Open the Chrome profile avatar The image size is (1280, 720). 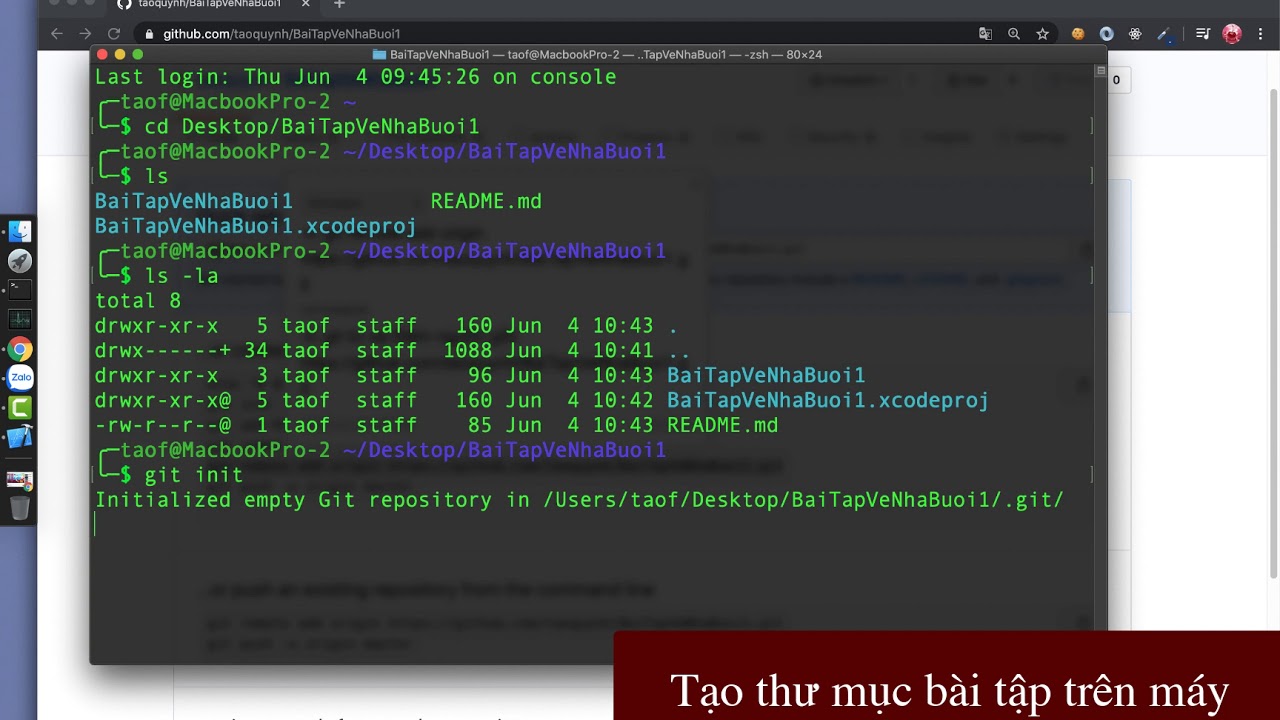pos(1232,34)
